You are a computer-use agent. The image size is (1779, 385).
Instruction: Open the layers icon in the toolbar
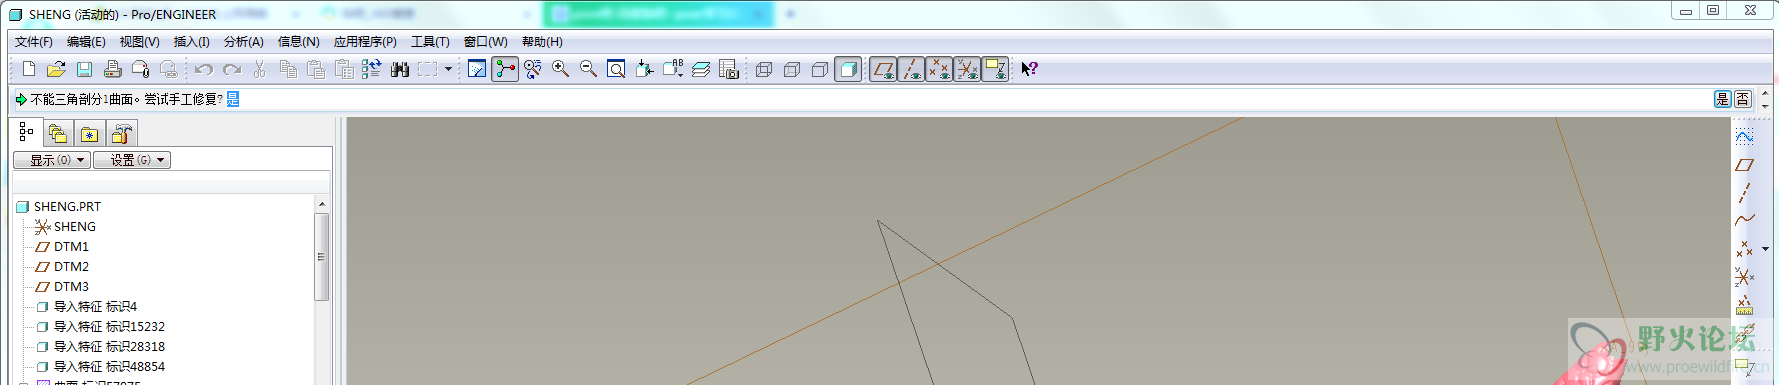(x=701, y=69)
